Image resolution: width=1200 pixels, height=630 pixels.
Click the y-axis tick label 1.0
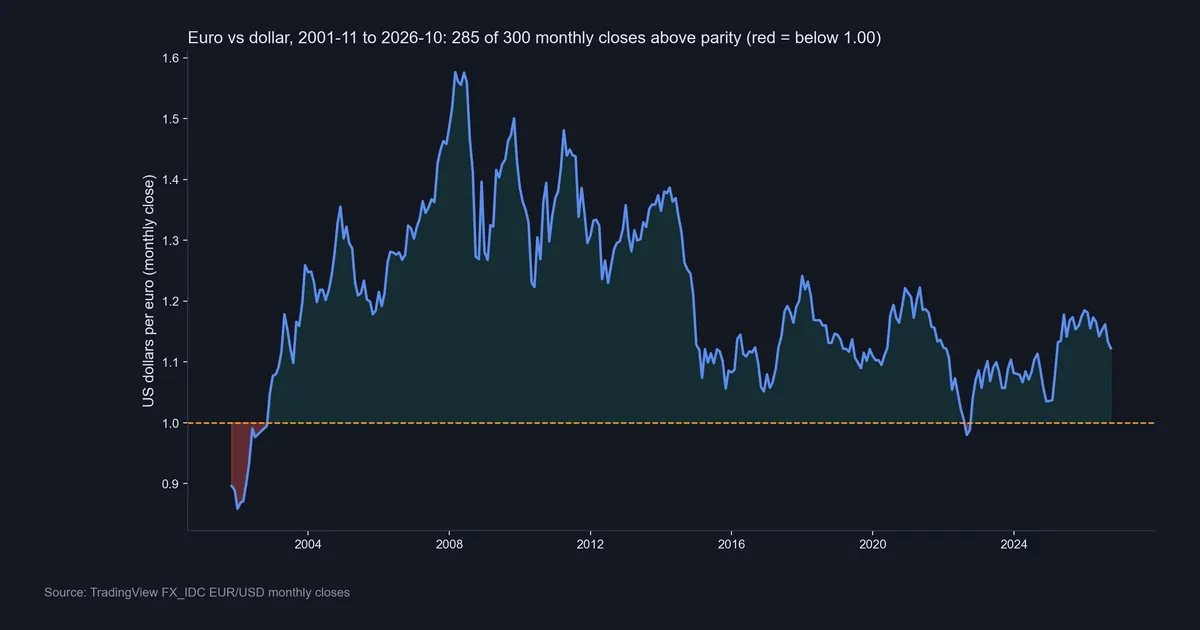[170, 423]
